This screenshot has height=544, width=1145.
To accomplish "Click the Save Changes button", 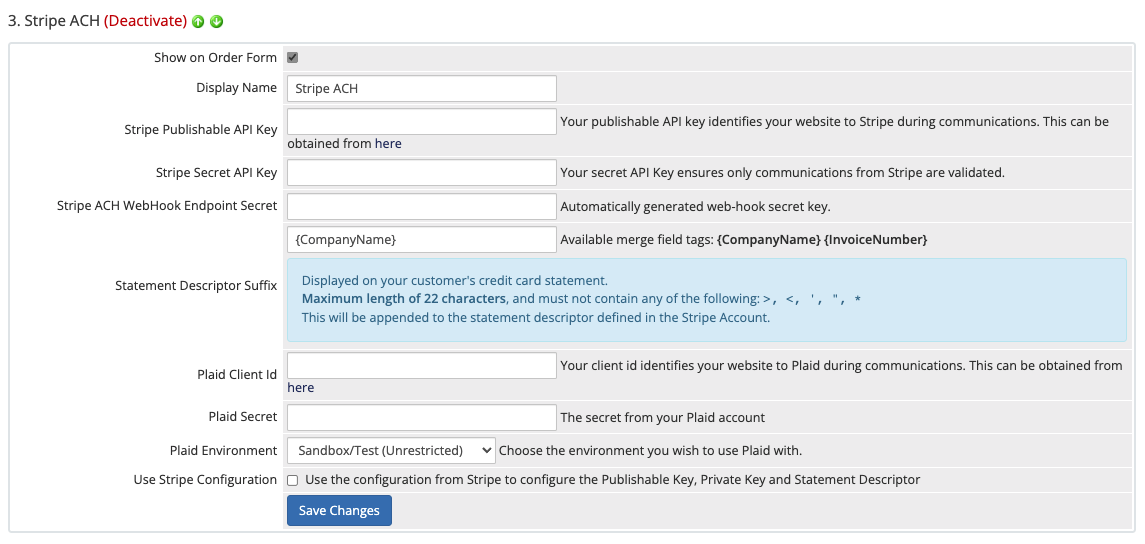I will click(x=340, y=510).
